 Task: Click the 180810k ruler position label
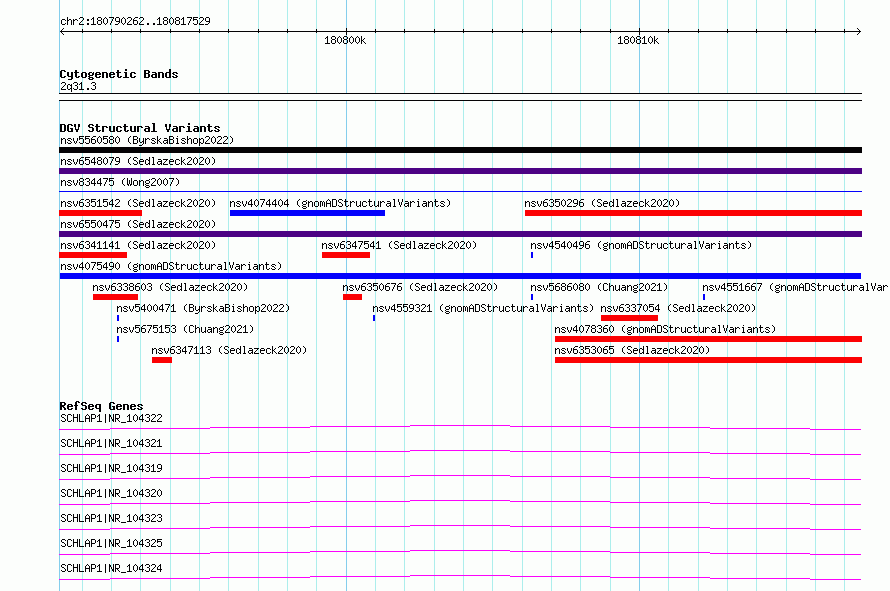coord(638,40)
